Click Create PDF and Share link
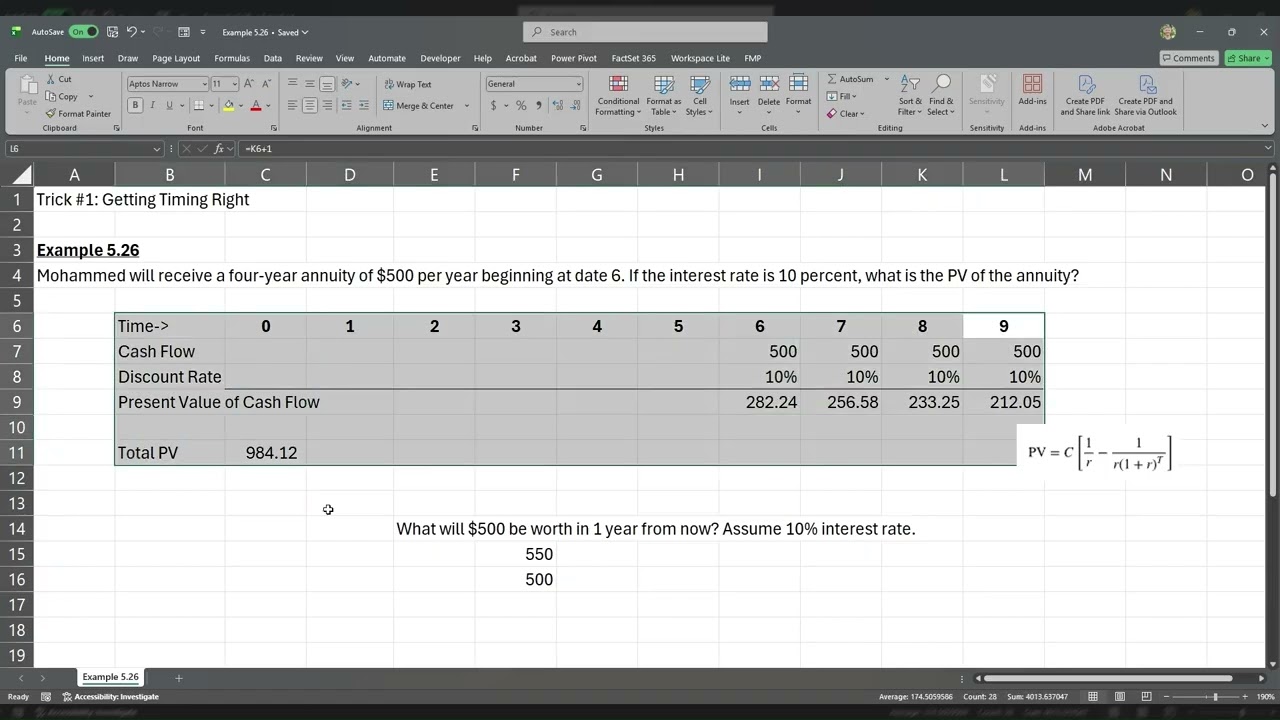This screenshot has height=720, width=1280. click(x=1085, y=95)
